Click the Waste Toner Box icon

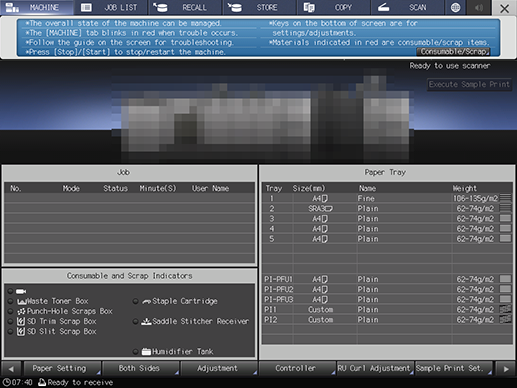(22, 302)
